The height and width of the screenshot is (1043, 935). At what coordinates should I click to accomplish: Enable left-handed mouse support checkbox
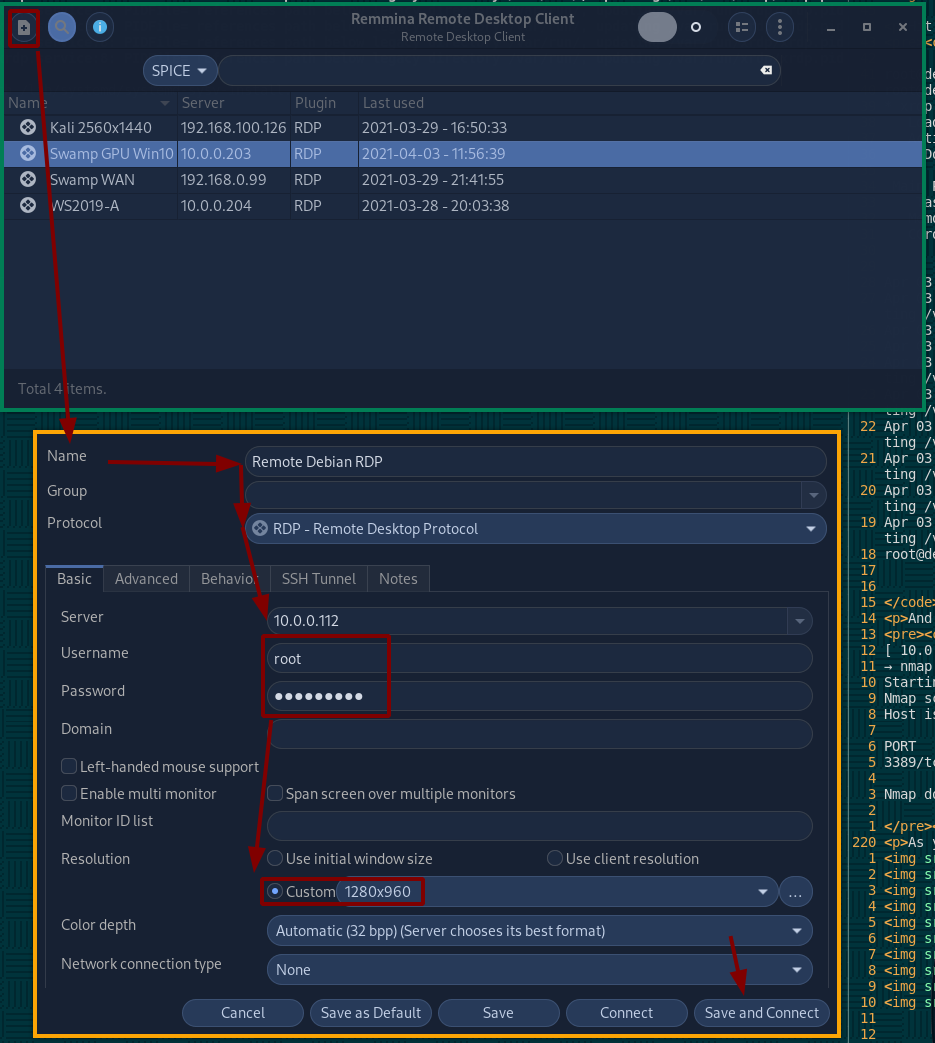click(68, 766)
